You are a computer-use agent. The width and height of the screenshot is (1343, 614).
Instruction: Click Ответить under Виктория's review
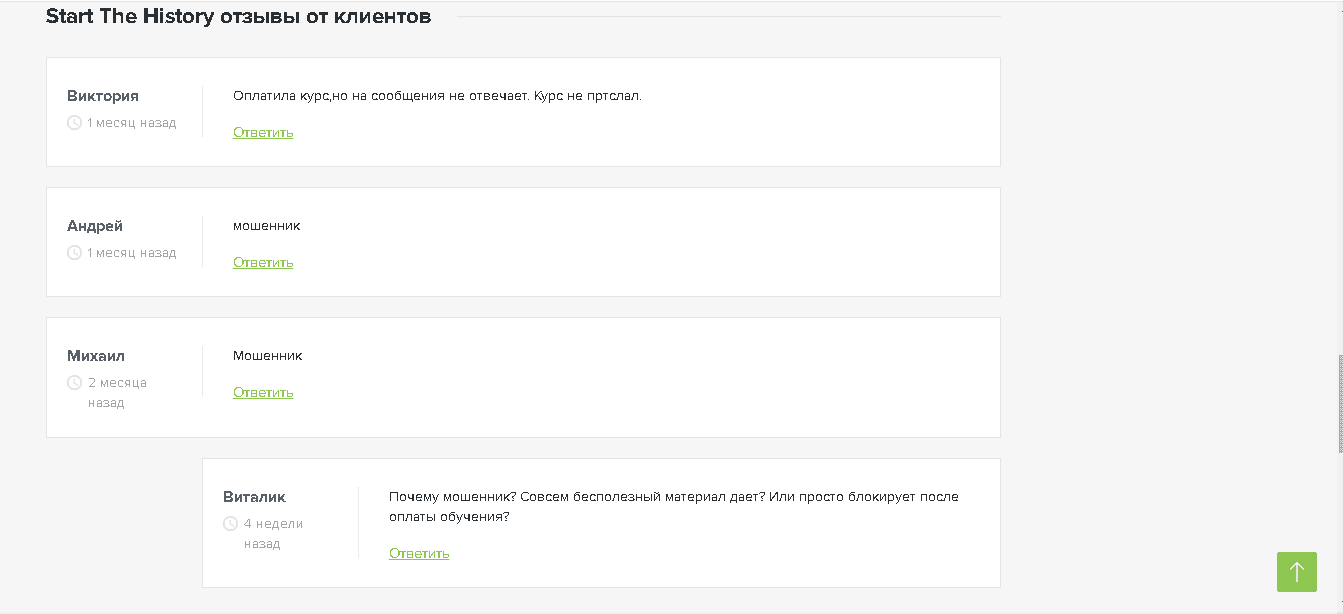click(263, 131)
